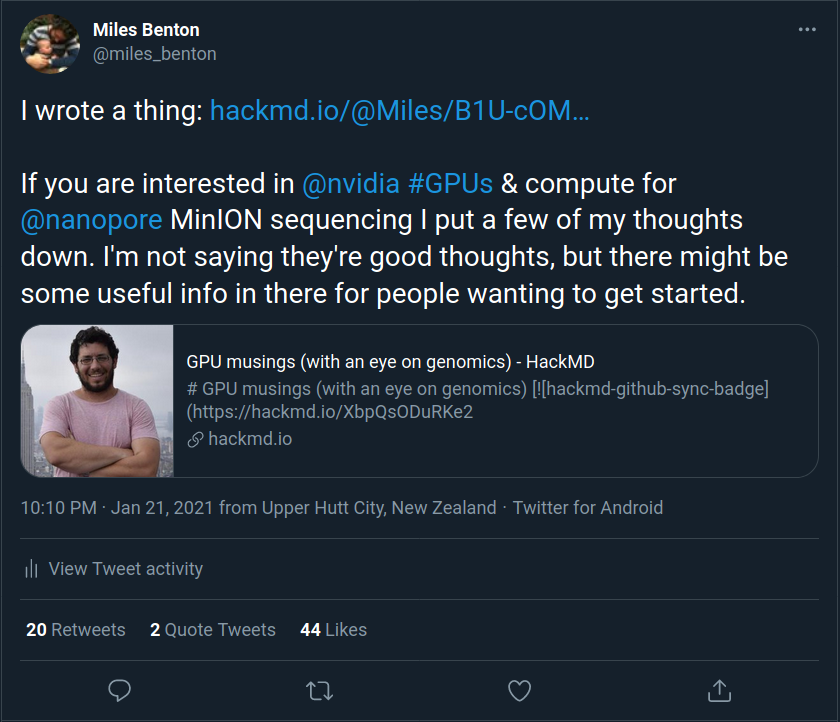Open the @nvidia mention
Screen dimensions: 840x722
coord(351,184)
